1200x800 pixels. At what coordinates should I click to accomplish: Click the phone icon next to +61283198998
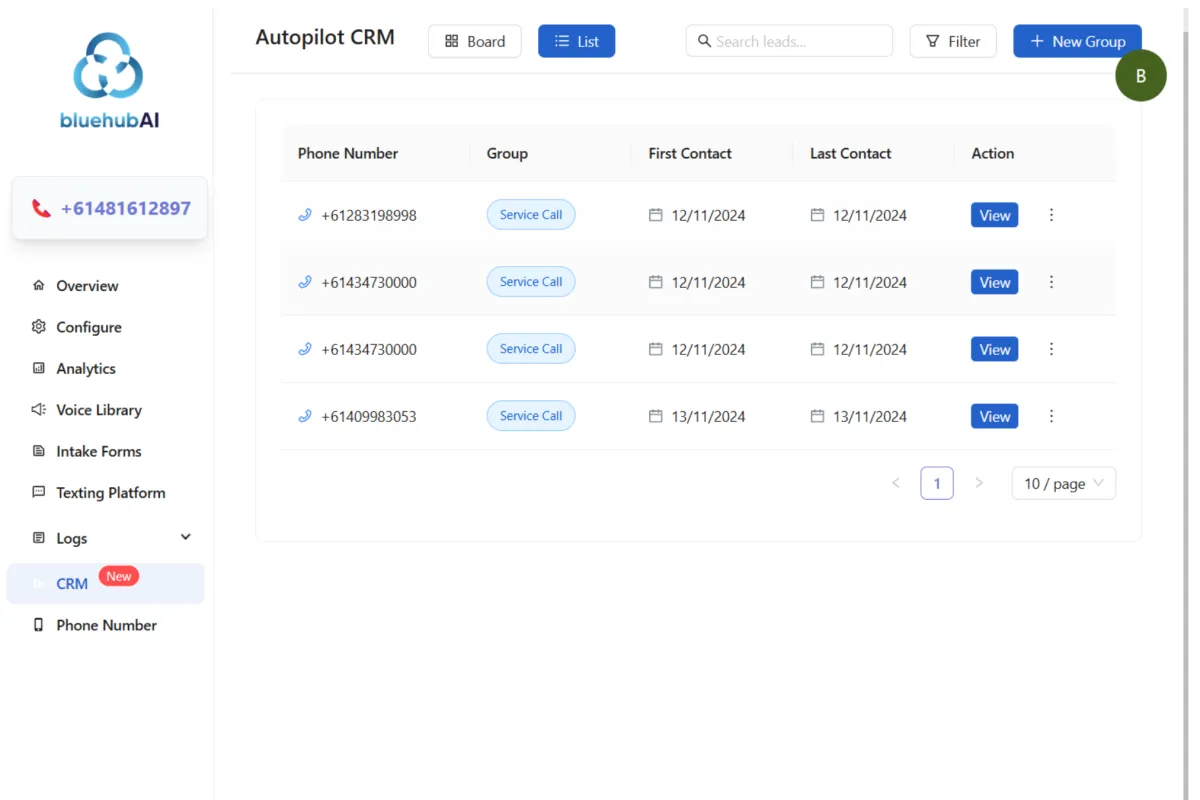tap(305, 215)
